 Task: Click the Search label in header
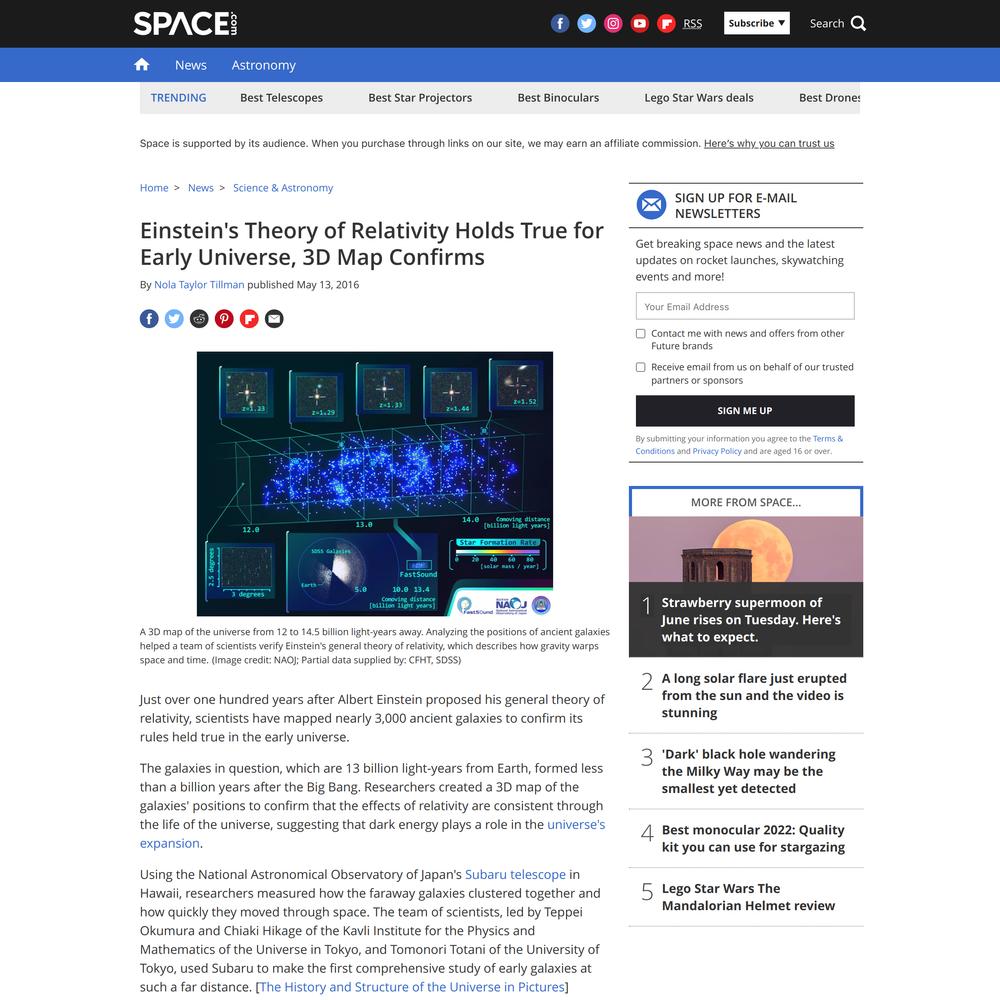[827, 24]
